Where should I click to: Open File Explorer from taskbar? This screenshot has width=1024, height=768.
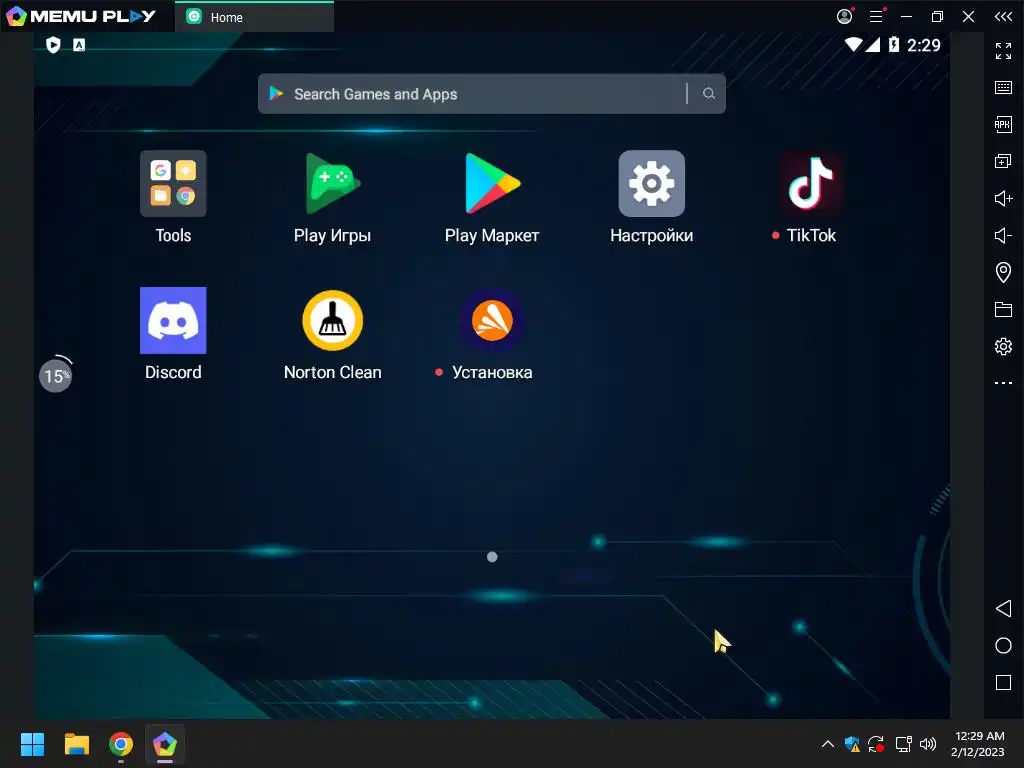76,744
